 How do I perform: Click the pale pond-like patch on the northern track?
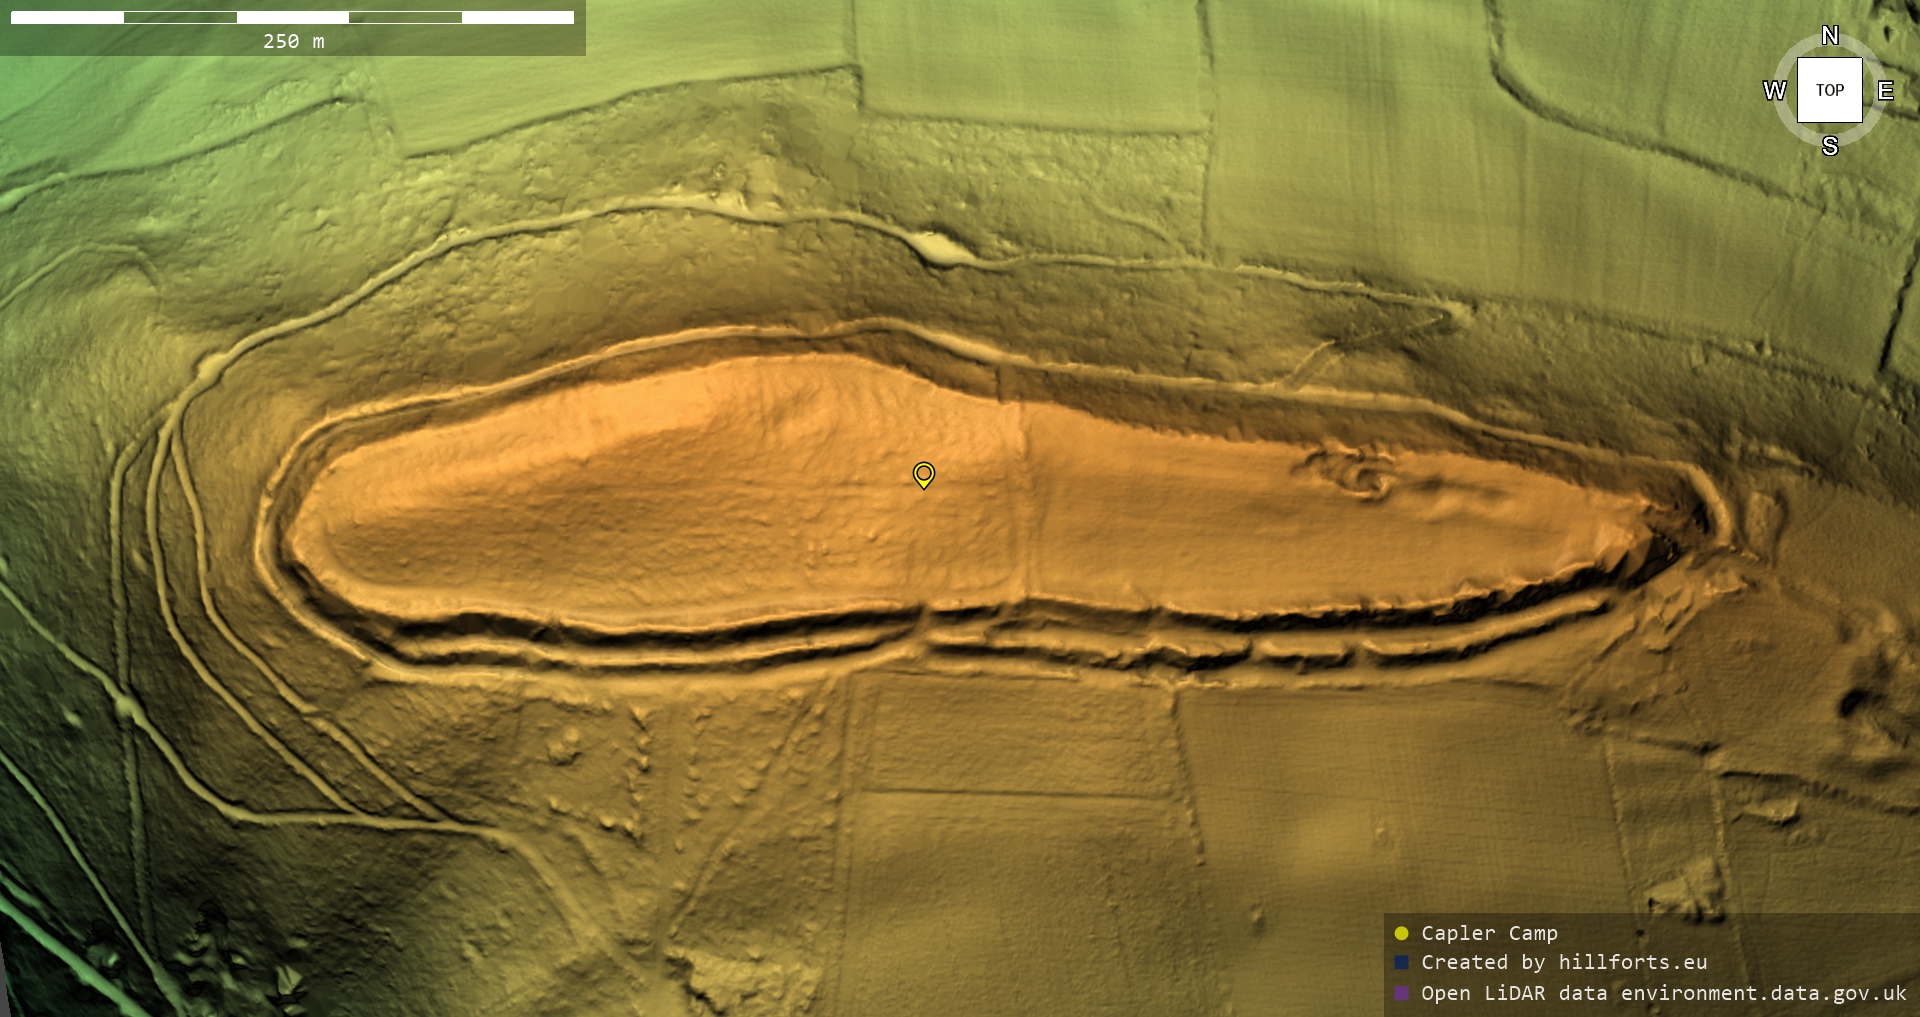coord(940,250)
